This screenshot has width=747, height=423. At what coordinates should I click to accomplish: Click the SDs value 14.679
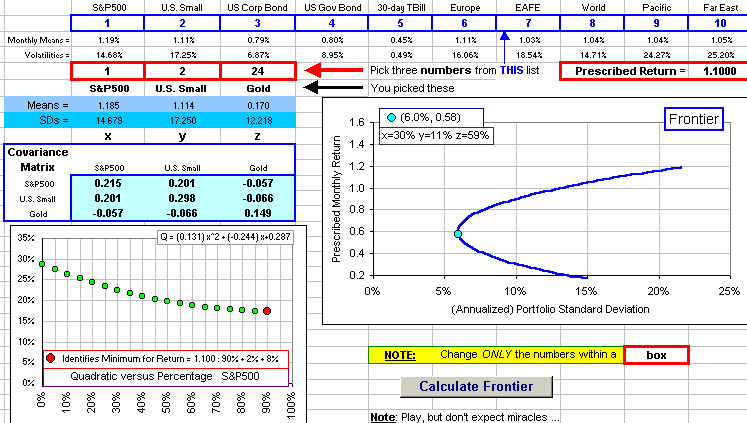(109, 121)
